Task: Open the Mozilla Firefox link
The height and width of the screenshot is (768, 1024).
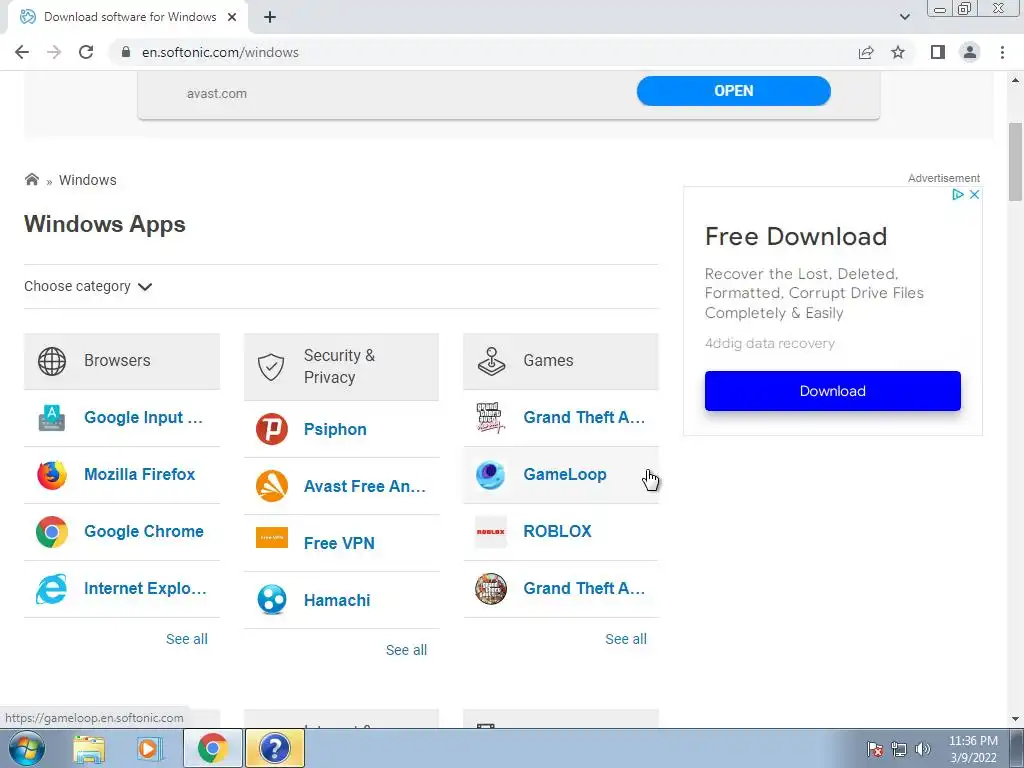Action: 140,475
